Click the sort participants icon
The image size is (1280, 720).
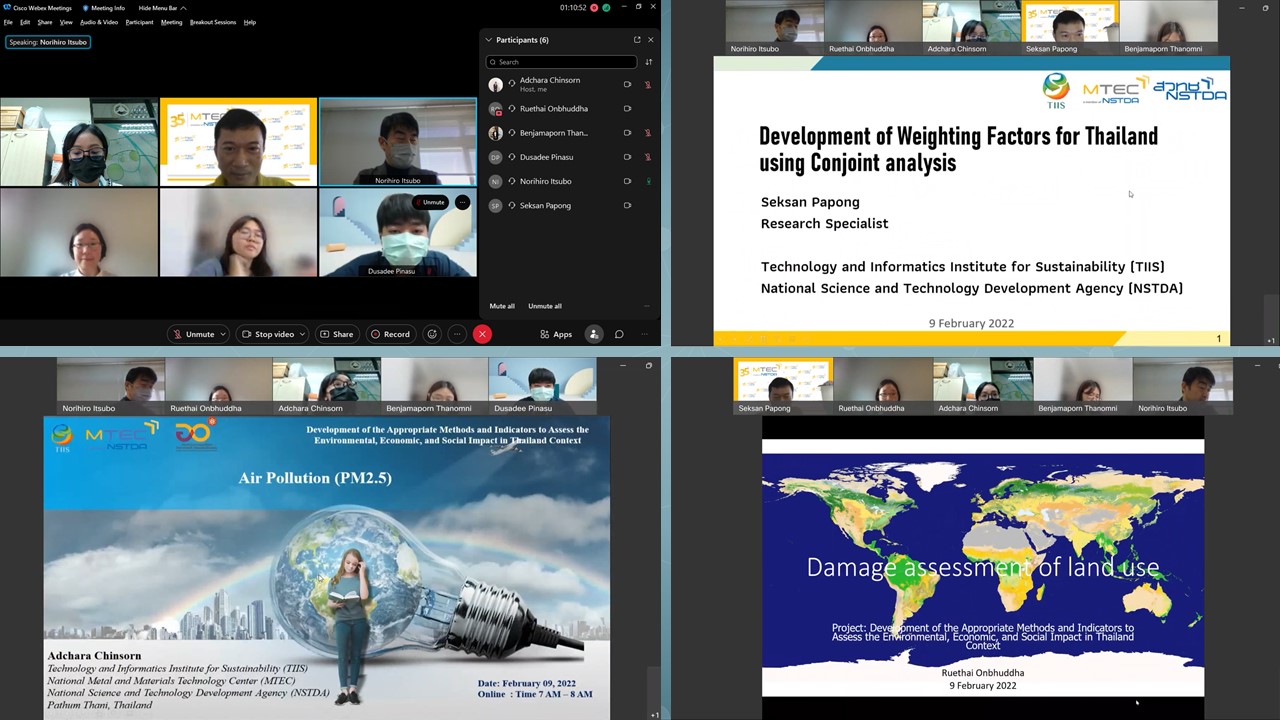648,62
